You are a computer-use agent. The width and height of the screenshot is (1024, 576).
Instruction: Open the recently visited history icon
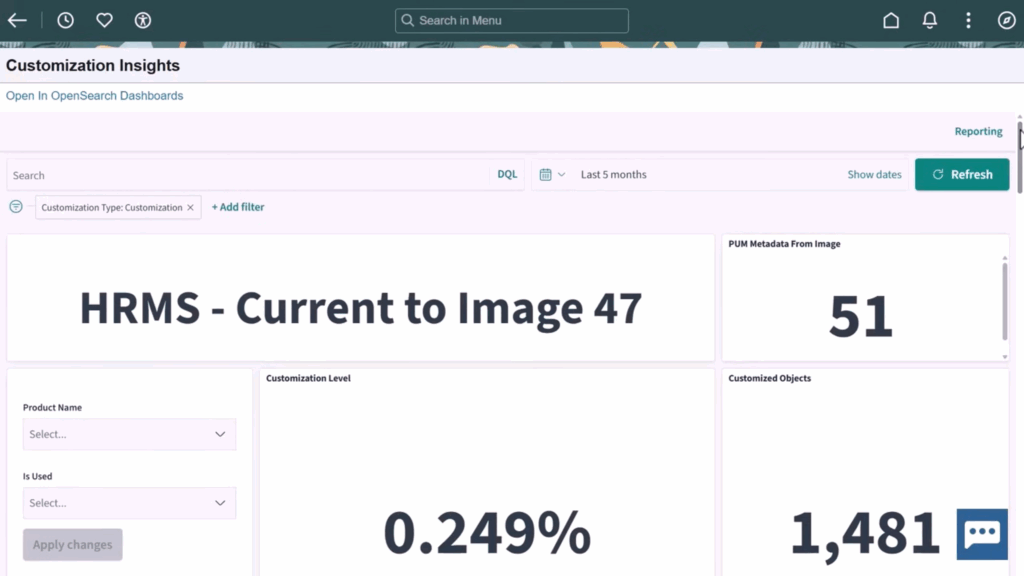[65, 20]
